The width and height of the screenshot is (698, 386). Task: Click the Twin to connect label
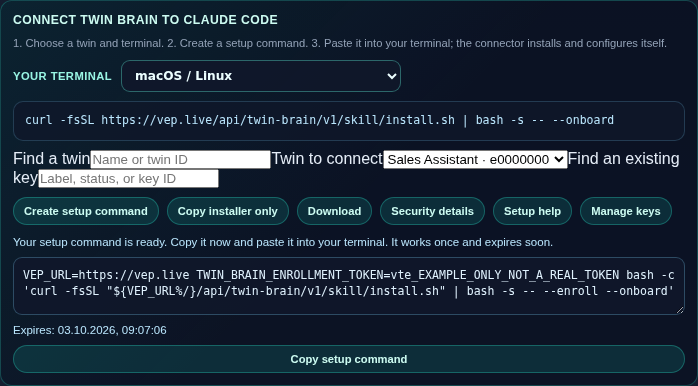327,158
